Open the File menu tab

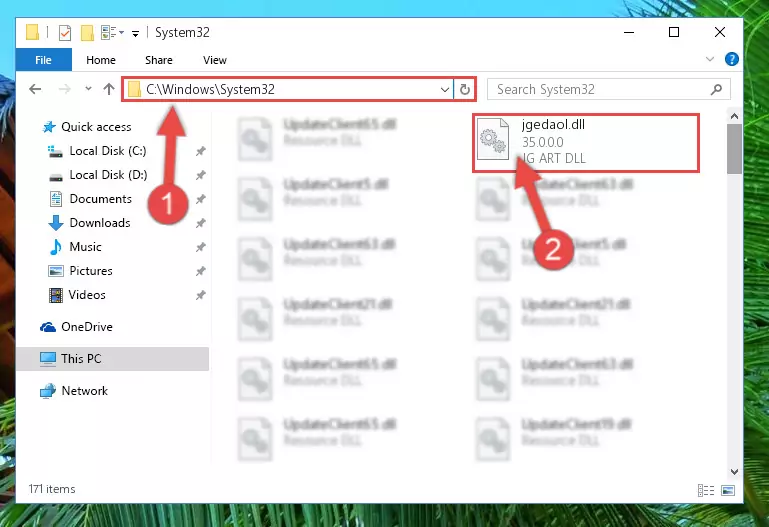(x=43, y=60)
